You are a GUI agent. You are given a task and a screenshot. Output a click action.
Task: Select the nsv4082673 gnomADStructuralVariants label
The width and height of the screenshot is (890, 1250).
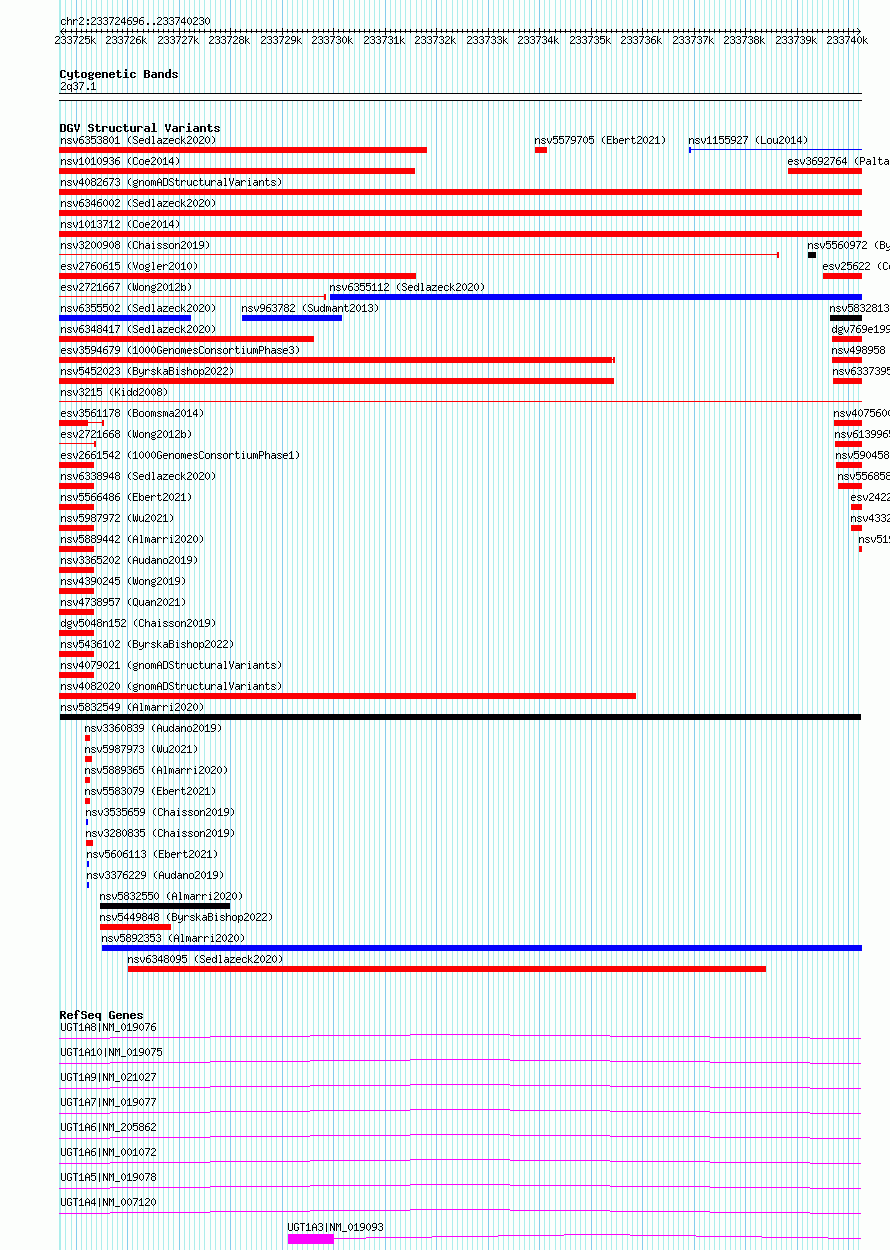171,182
